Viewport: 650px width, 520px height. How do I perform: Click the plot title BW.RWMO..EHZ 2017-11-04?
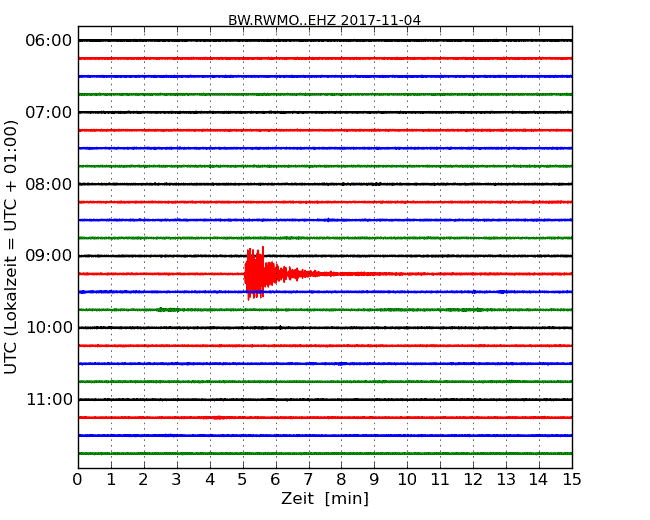(324, 20)
